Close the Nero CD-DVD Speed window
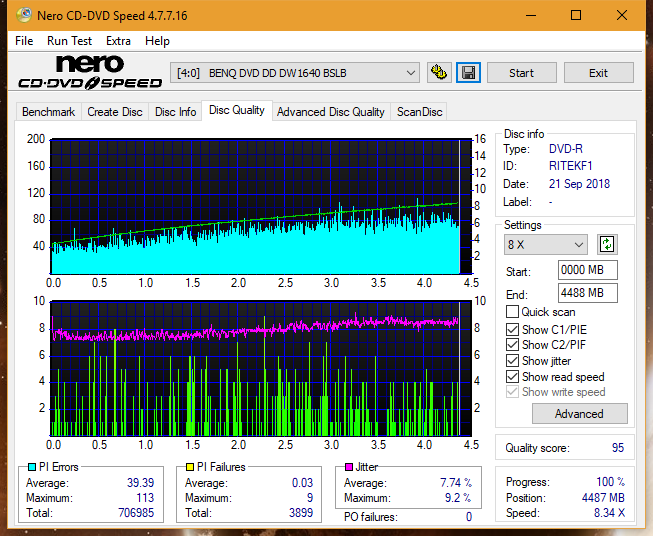 (622, 15)
